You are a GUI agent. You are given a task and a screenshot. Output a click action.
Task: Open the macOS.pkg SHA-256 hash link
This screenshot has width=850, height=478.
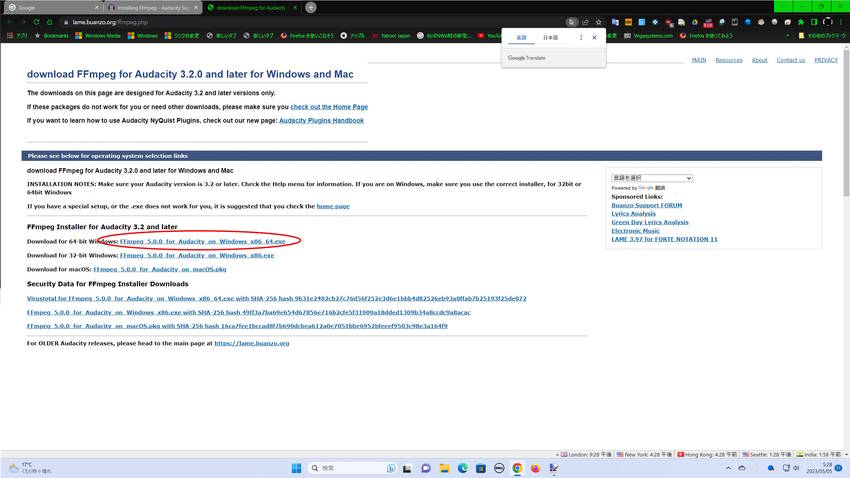(237, 326)
